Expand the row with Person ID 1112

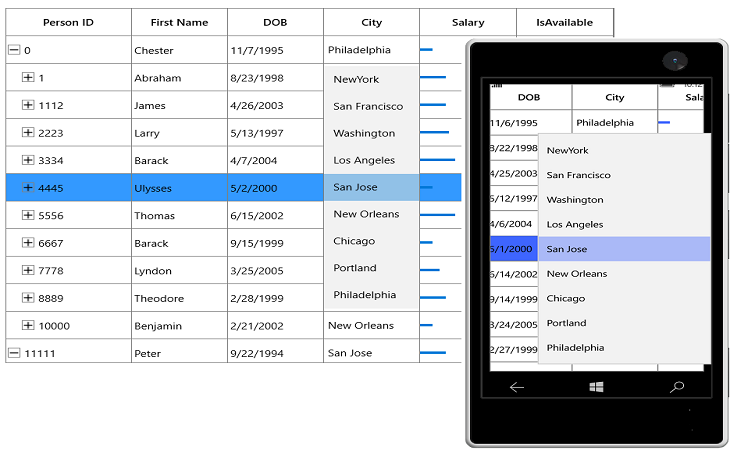28,105
